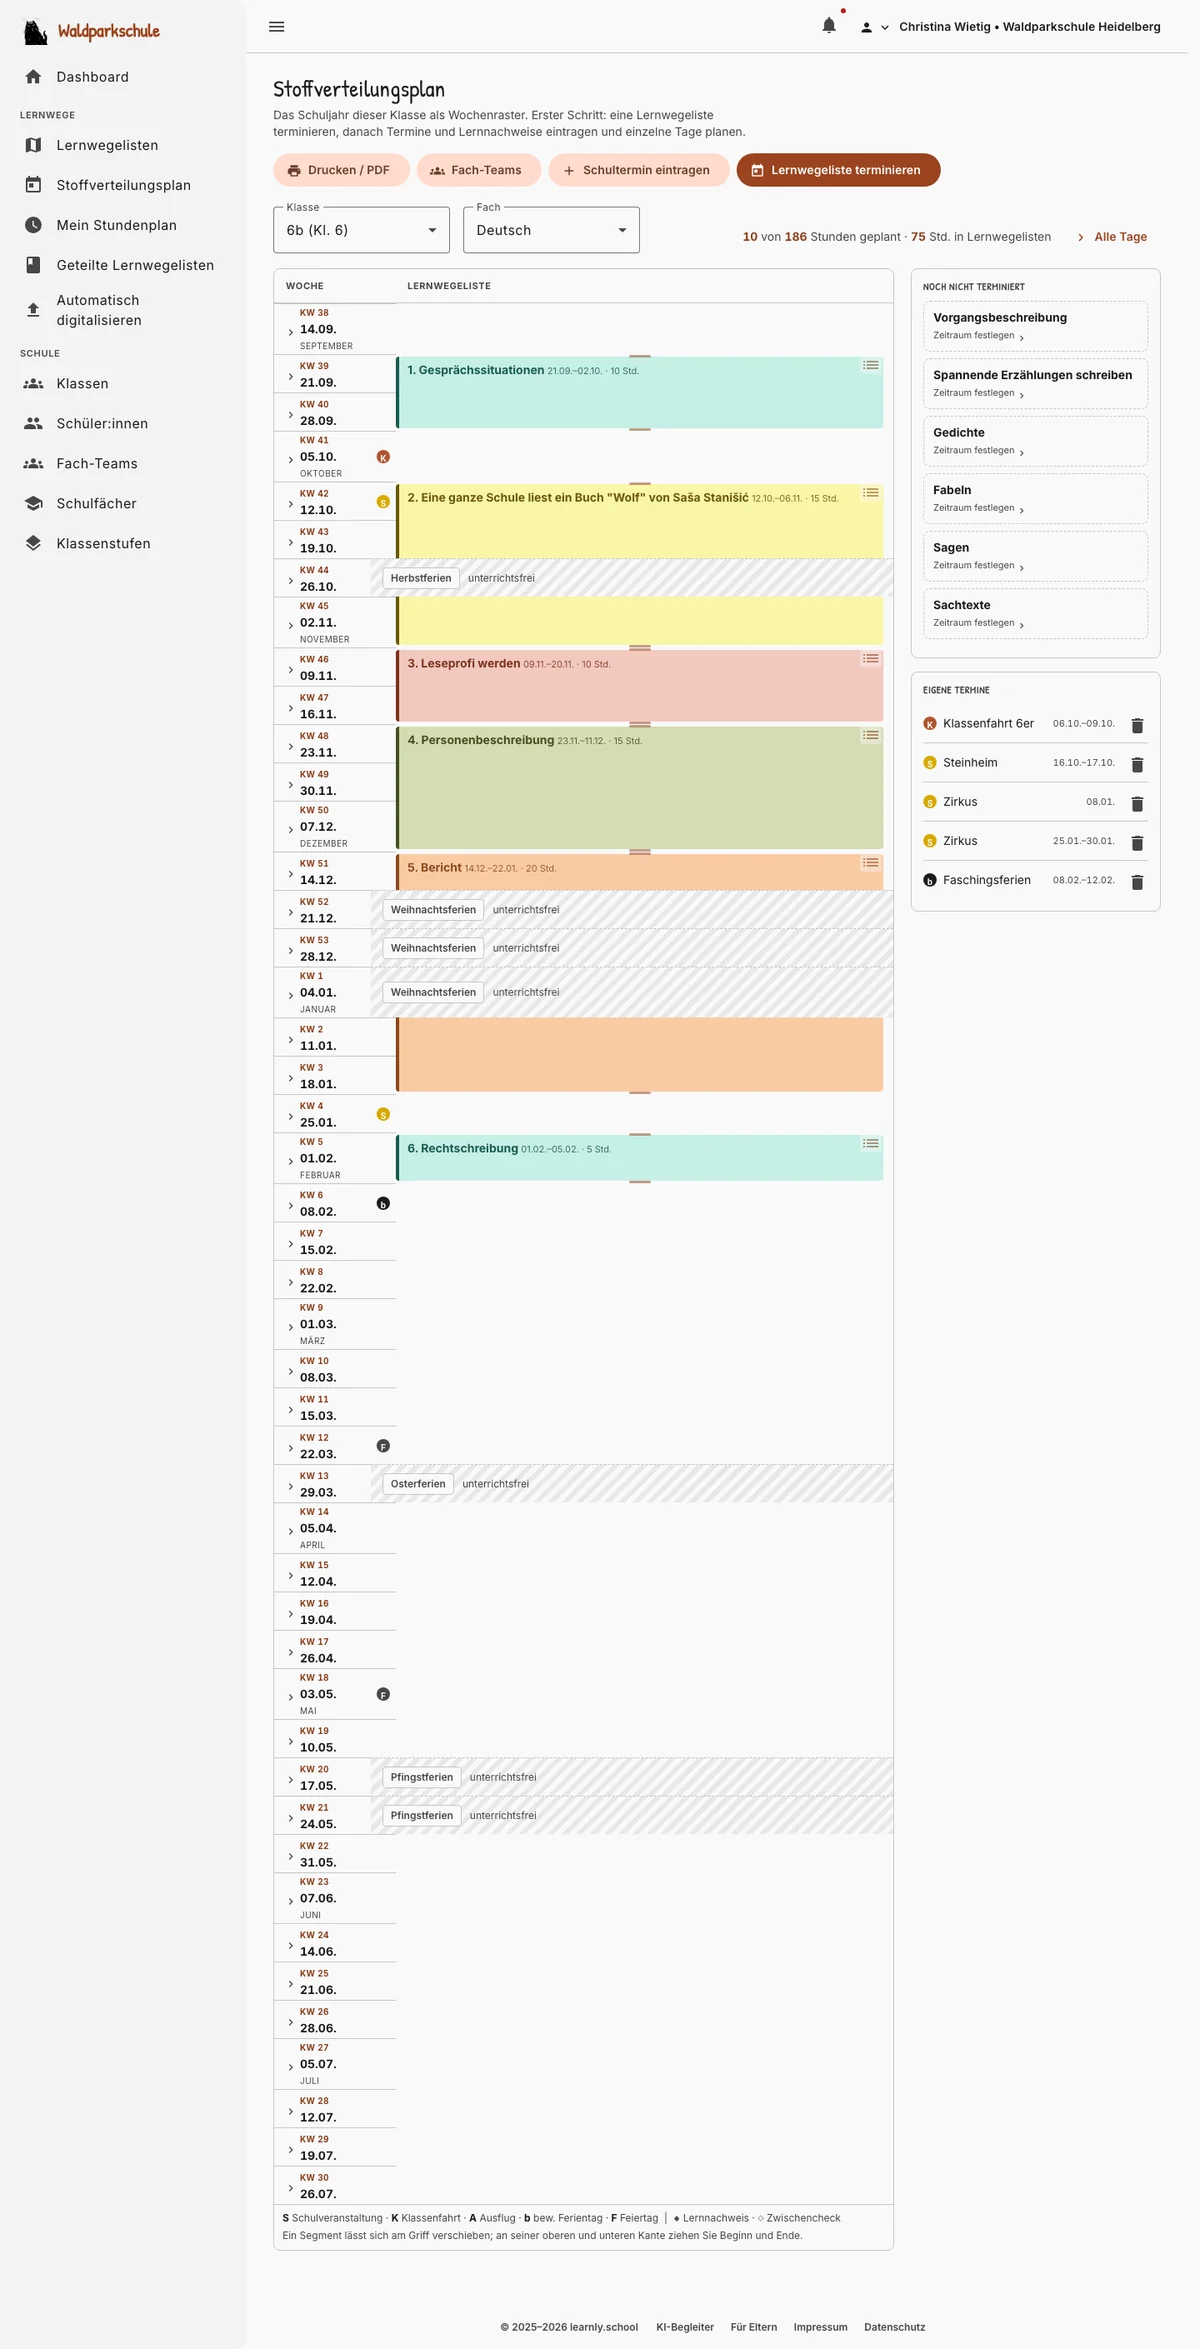Open user account menu icon

(x=866, y=27)
